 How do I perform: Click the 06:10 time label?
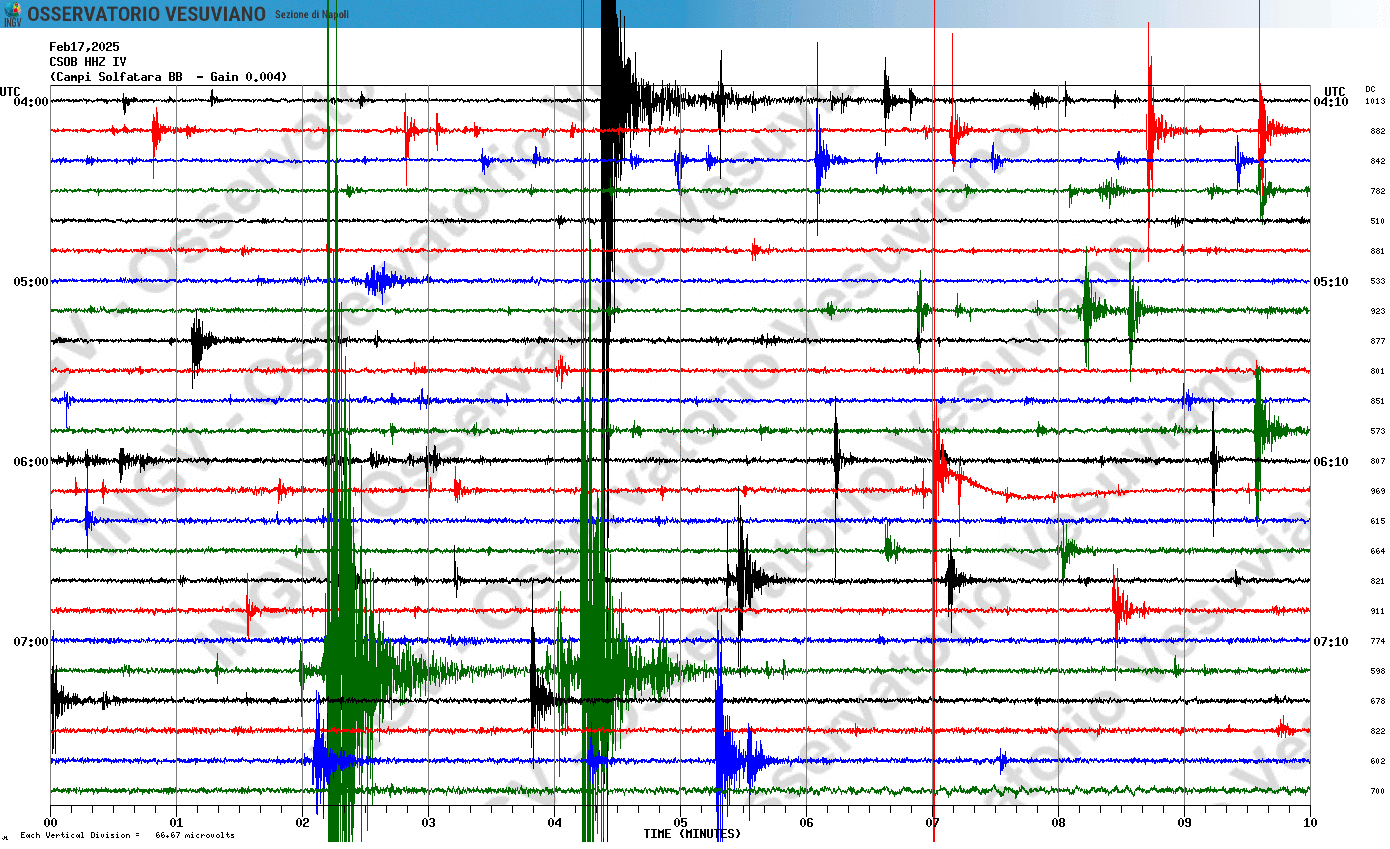pos(1331,461)
